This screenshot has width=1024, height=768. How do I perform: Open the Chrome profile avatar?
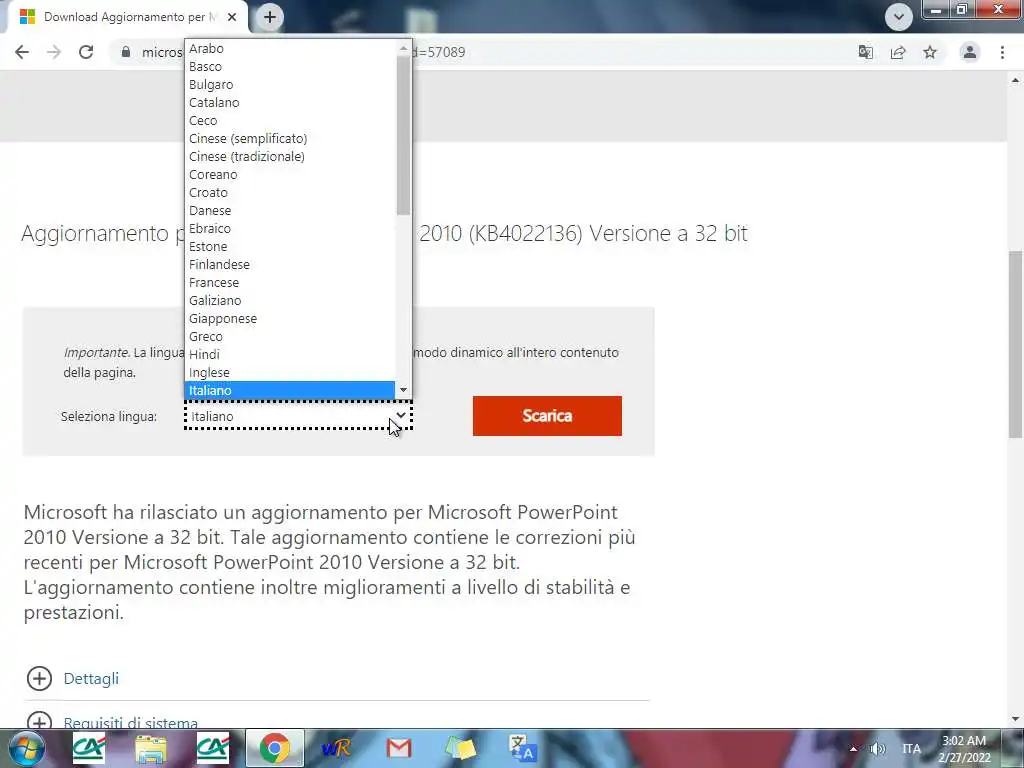click(970, 52)
